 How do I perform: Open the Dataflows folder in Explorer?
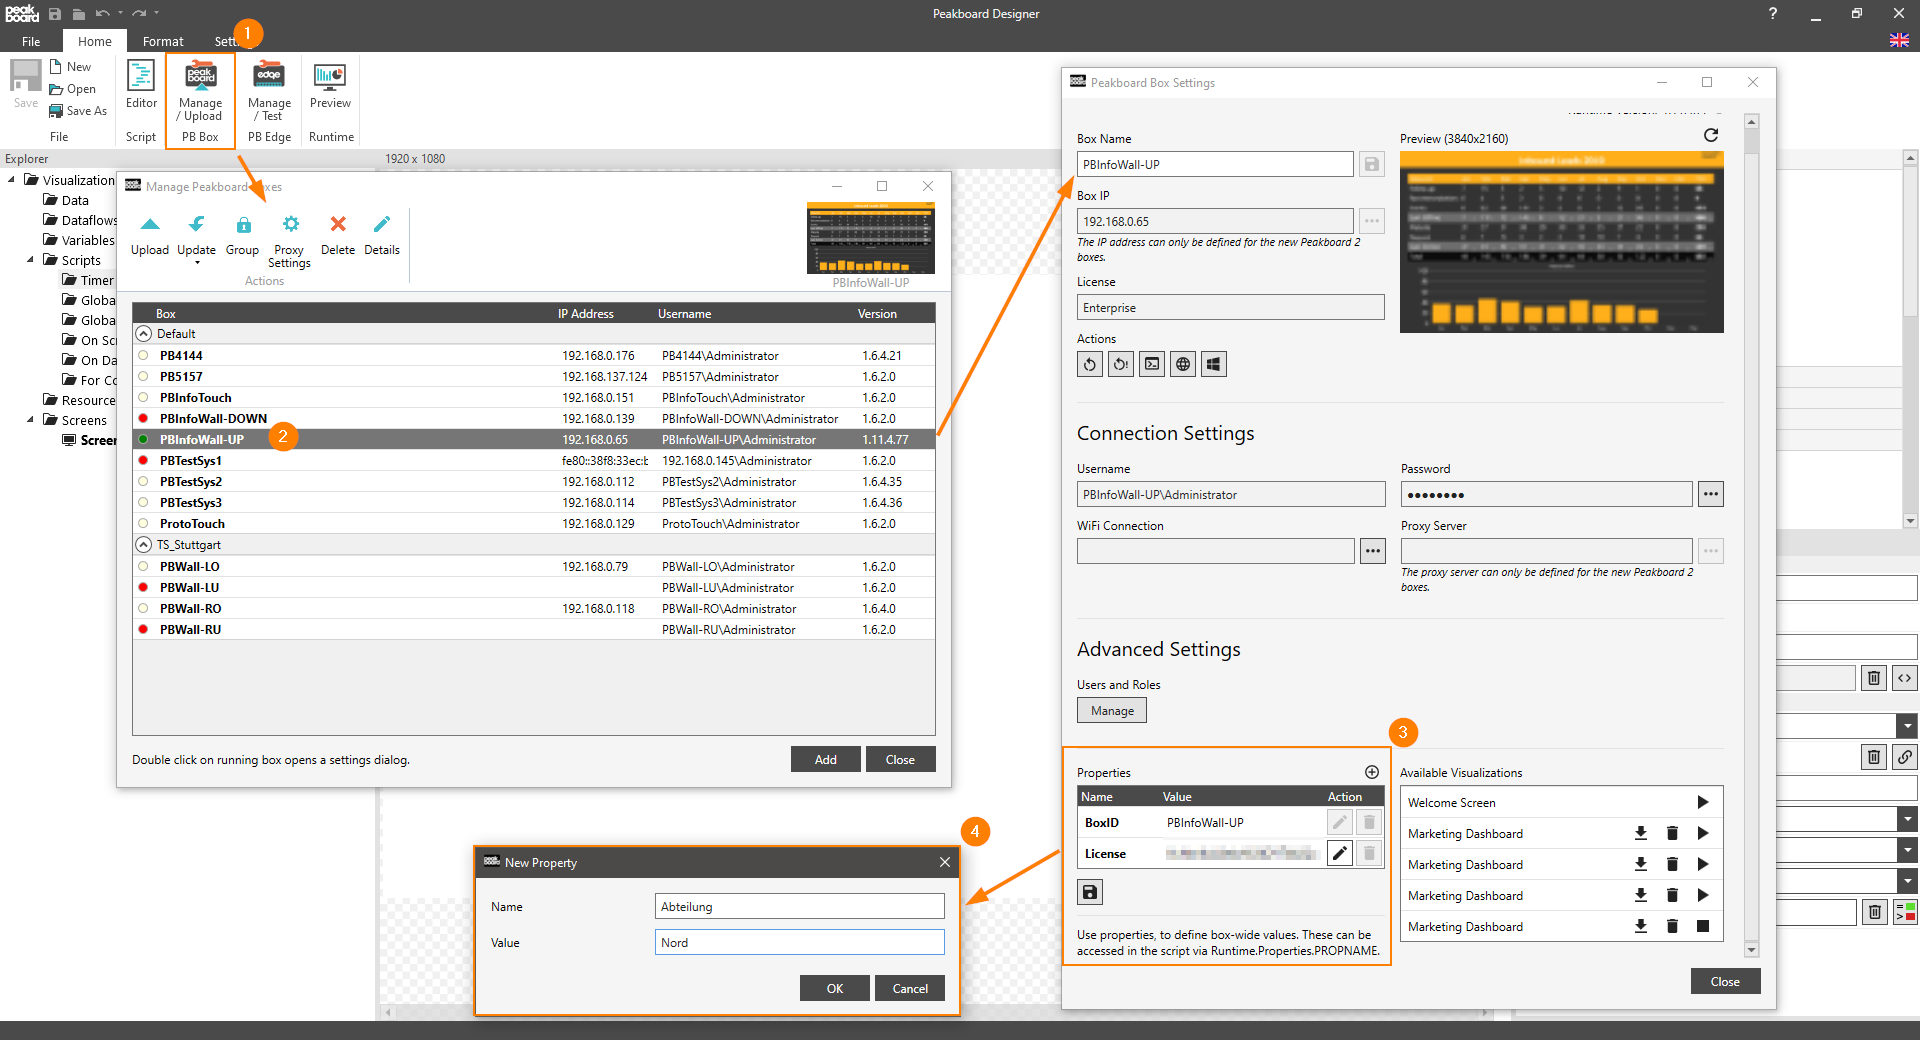tap(80, 220)
